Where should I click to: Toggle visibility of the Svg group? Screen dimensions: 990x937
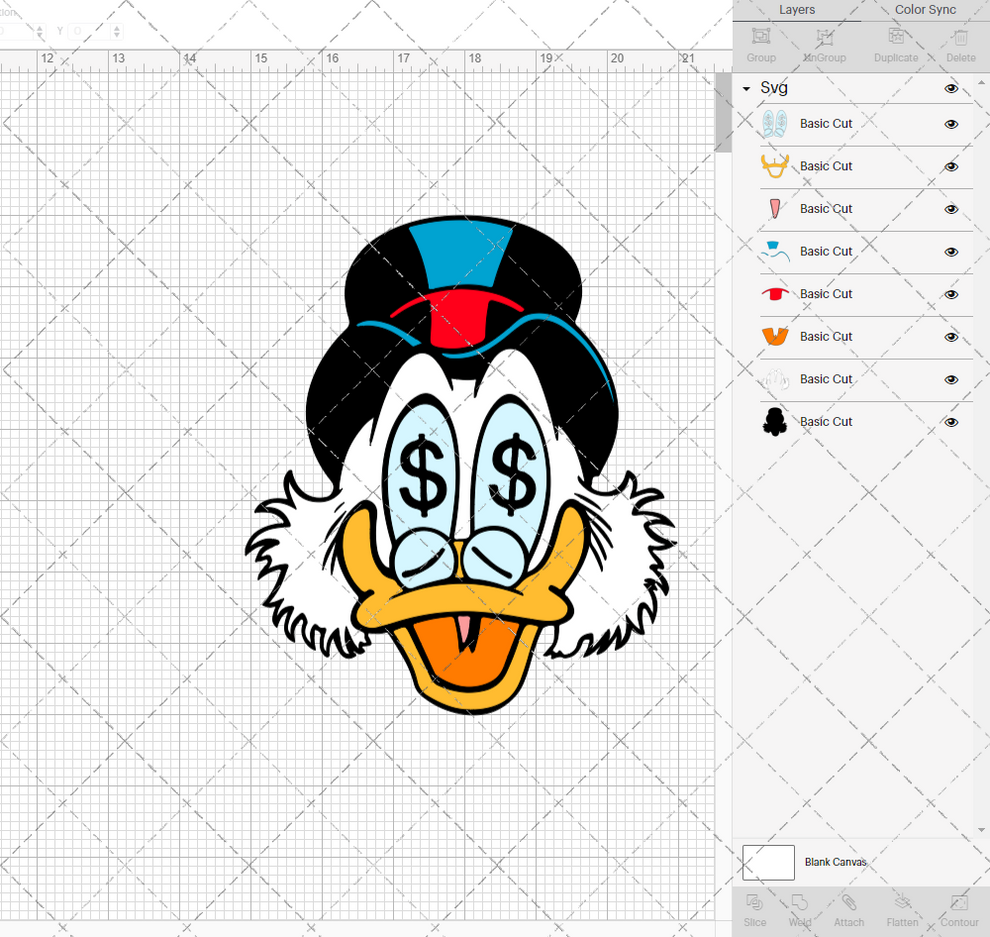(x=951, y=88)
